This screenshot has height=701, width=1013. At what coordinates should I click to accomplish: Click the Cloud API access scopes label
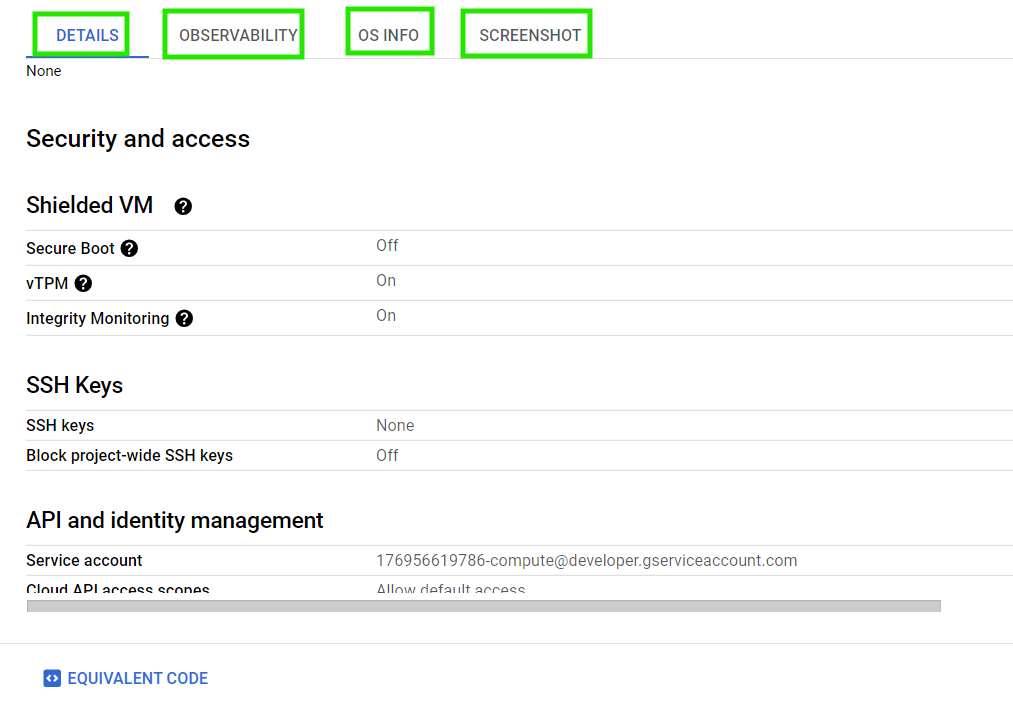point(118,589)
